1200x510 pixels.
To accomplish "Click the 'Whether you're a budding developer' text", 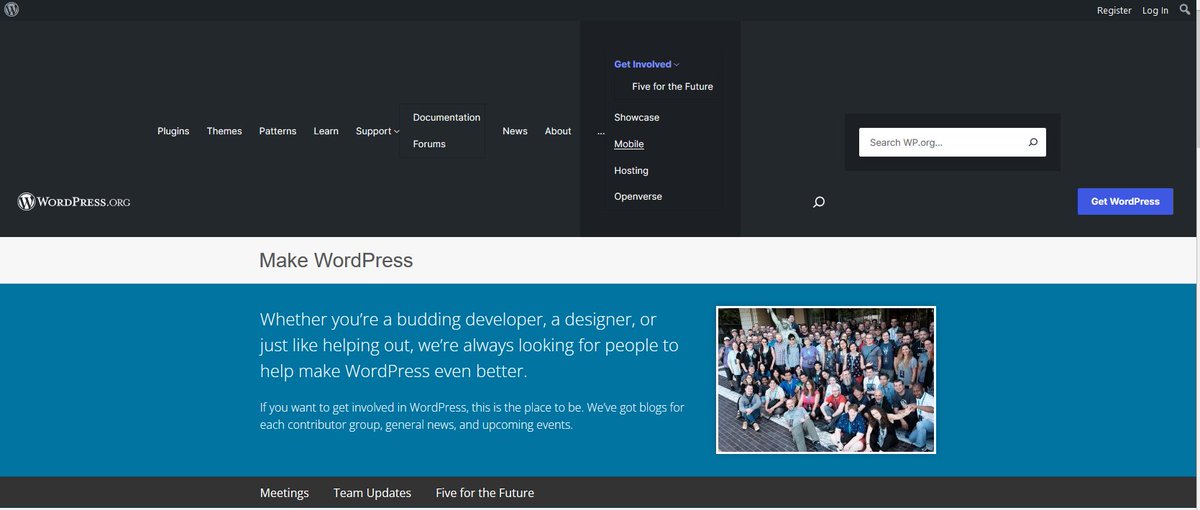I will click(469, 345).
